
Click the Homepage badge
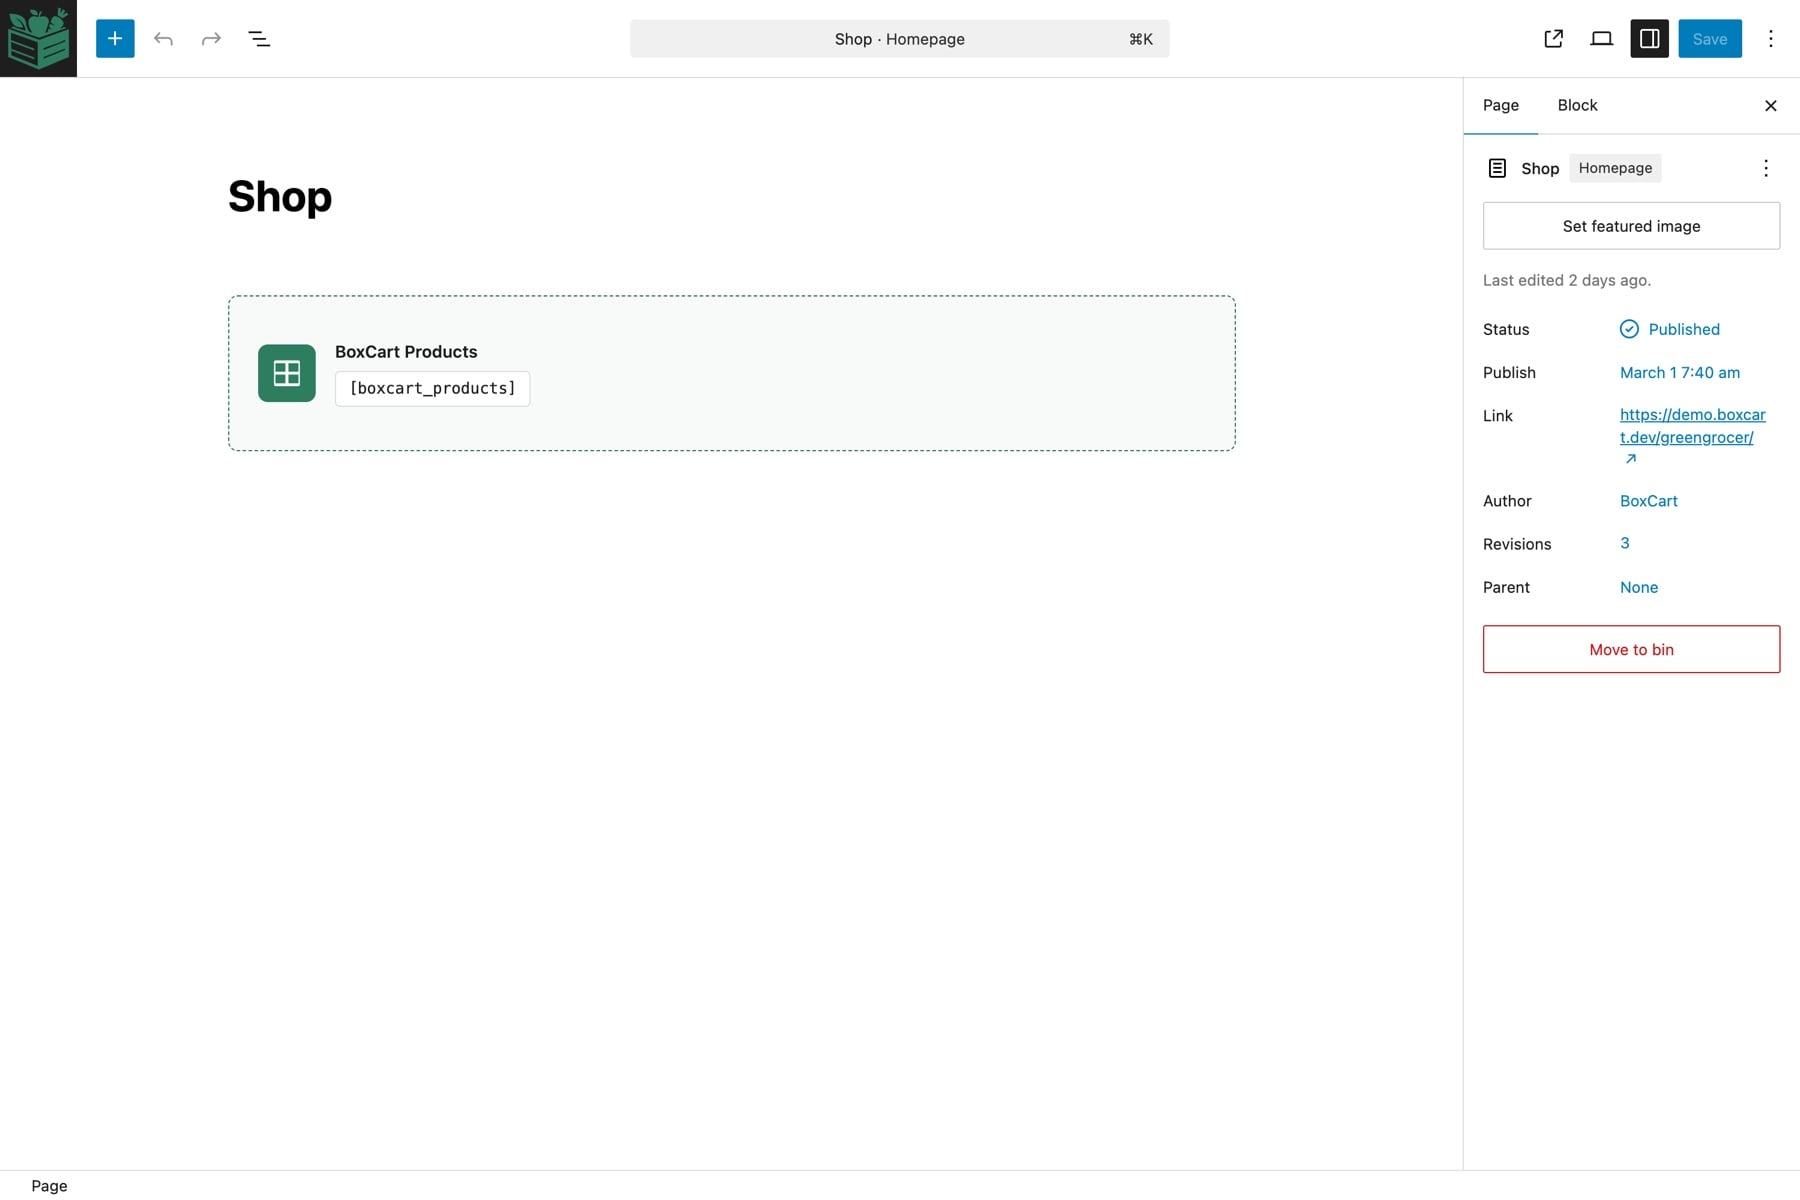tap(1615, 168)
